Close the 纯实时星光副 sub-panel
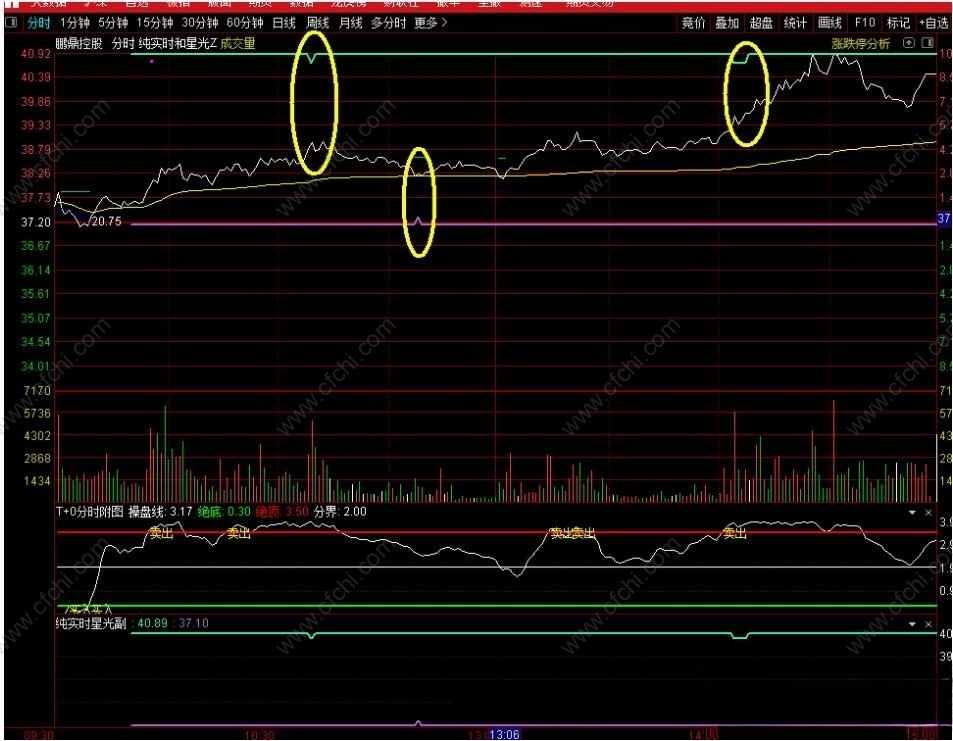The width and height of the screenshot is (953, 741). [x=928, y=624]
